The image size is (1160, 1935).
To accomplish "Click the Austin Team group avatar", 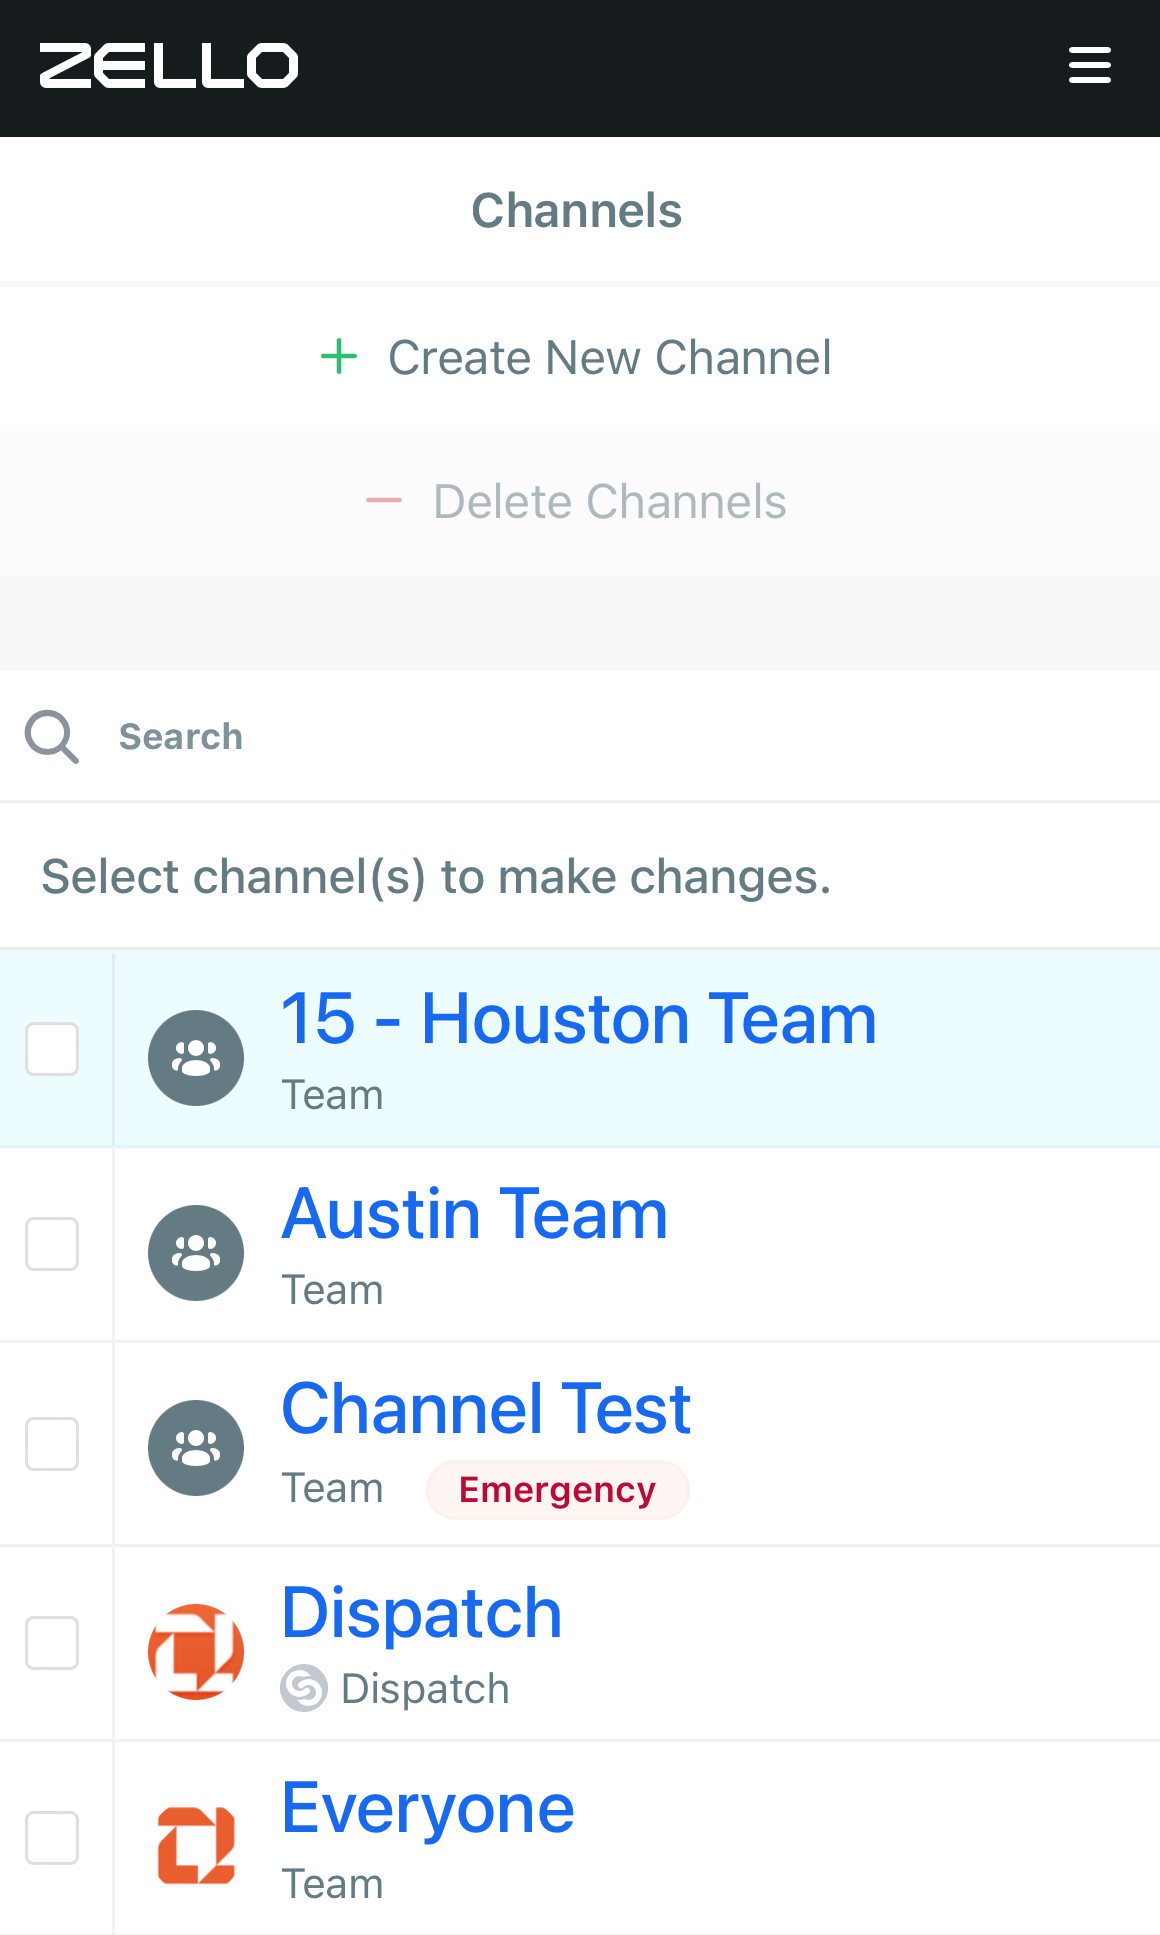I will click(196, 1253).
